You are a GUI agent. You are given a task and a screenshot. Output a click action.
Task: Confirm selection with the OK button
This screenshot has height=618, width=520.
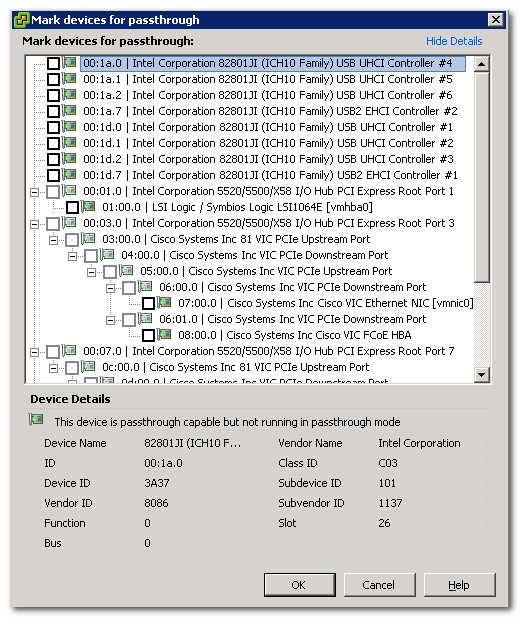click(300, 584)
